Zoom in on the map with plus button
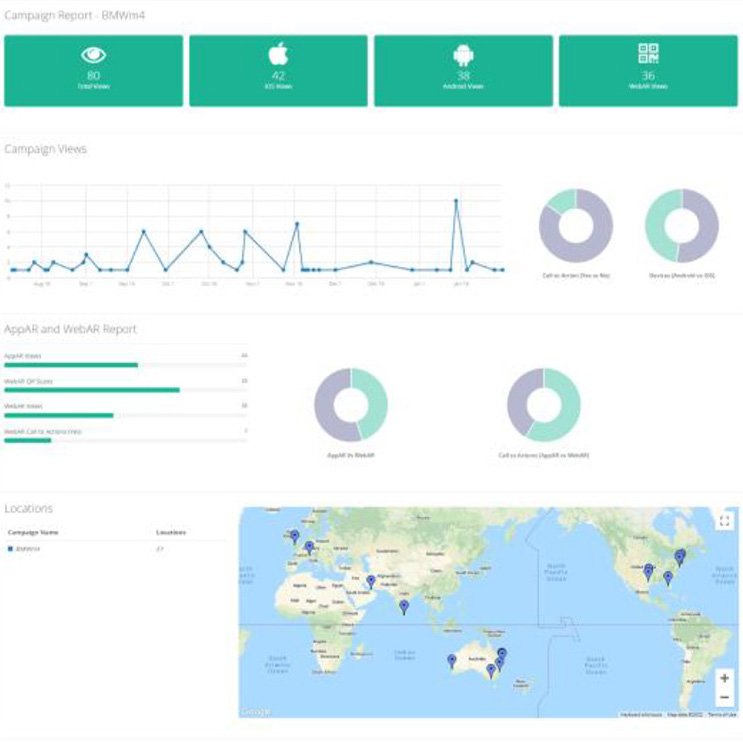 [x=724, y=678]
